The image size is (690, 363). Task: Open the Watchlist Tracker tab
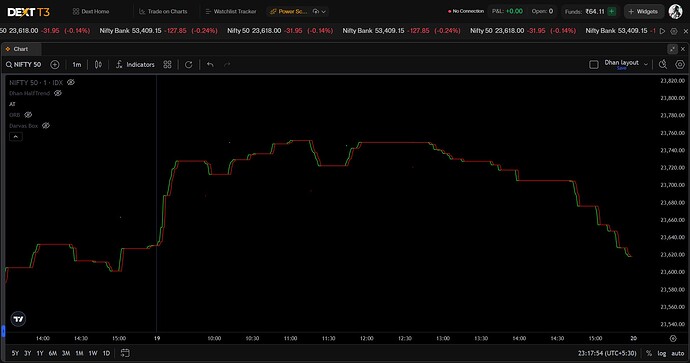point(231,11)
